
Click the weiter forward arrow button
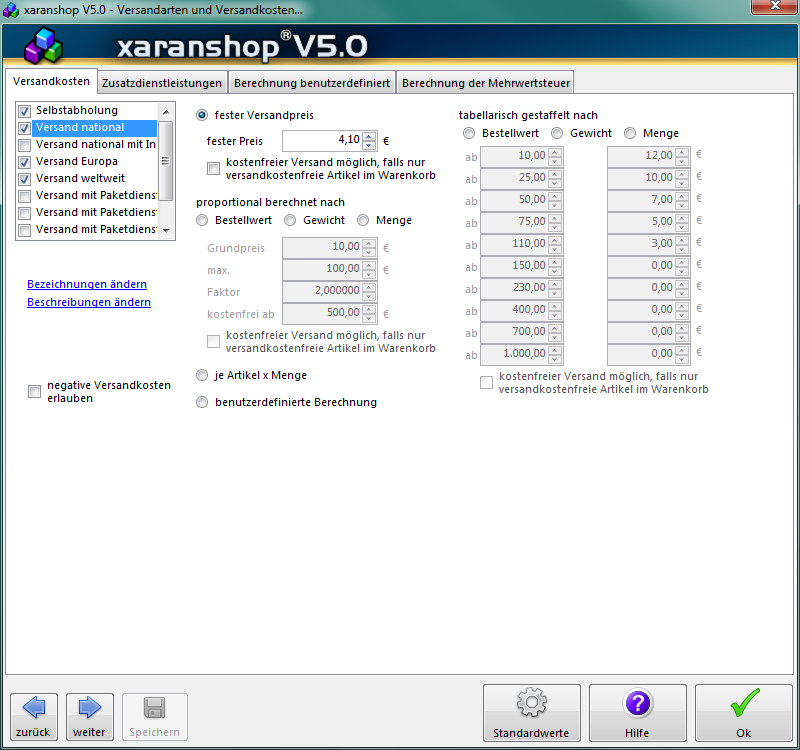pos(89,716)
